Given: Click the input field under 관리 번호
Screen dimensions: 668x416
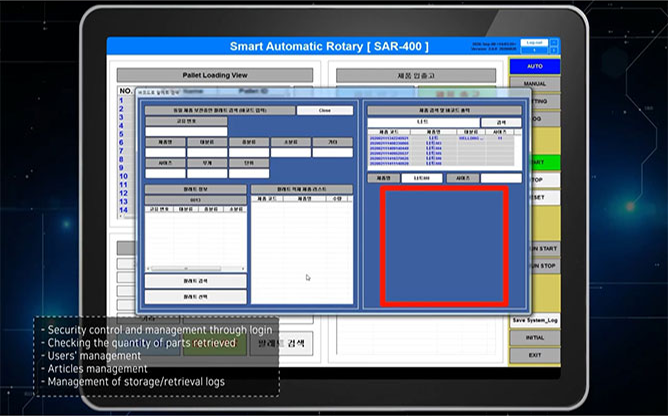Looking at the screenshot, I should (x=186, y=131).
